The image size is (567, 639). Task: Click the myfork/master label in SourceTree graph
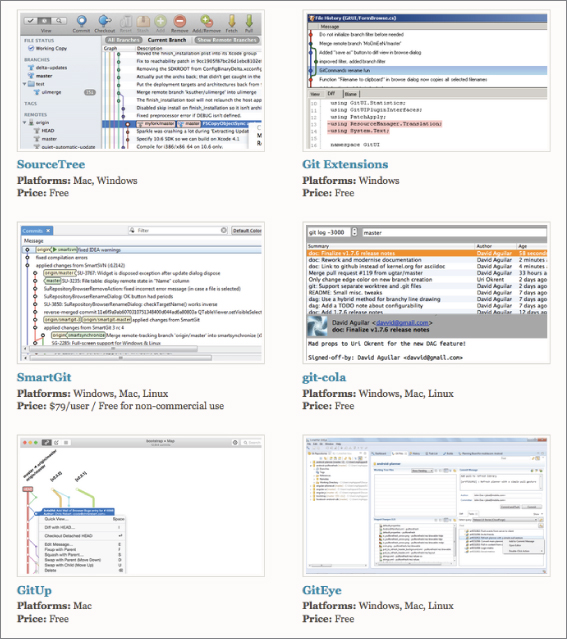coord(154,123)
